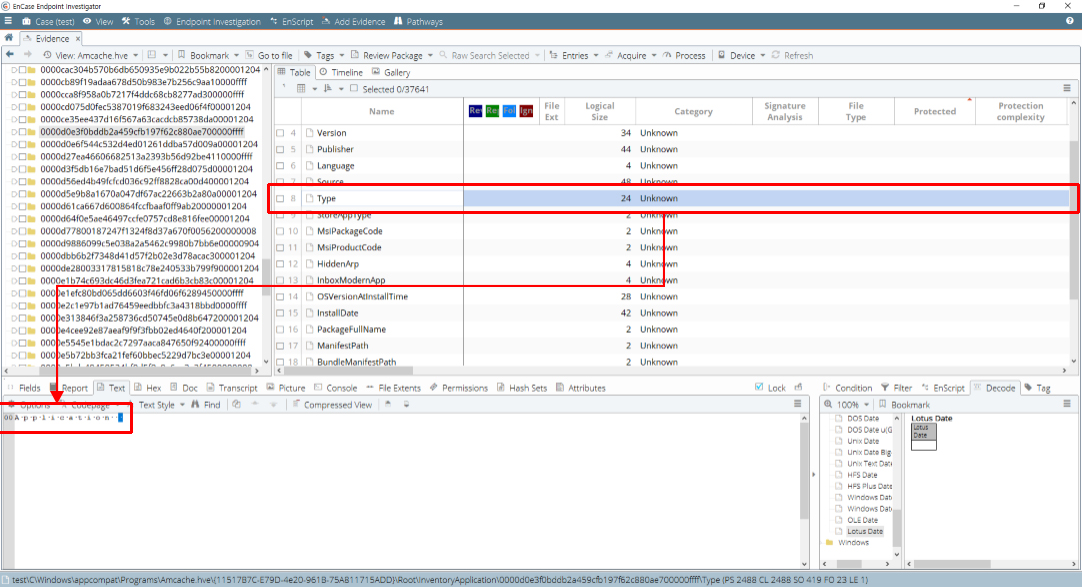Image resolution: width=1082 pixels, height=587 pixels.
Task: Open the EnScript menu
Action: (292, 21)
